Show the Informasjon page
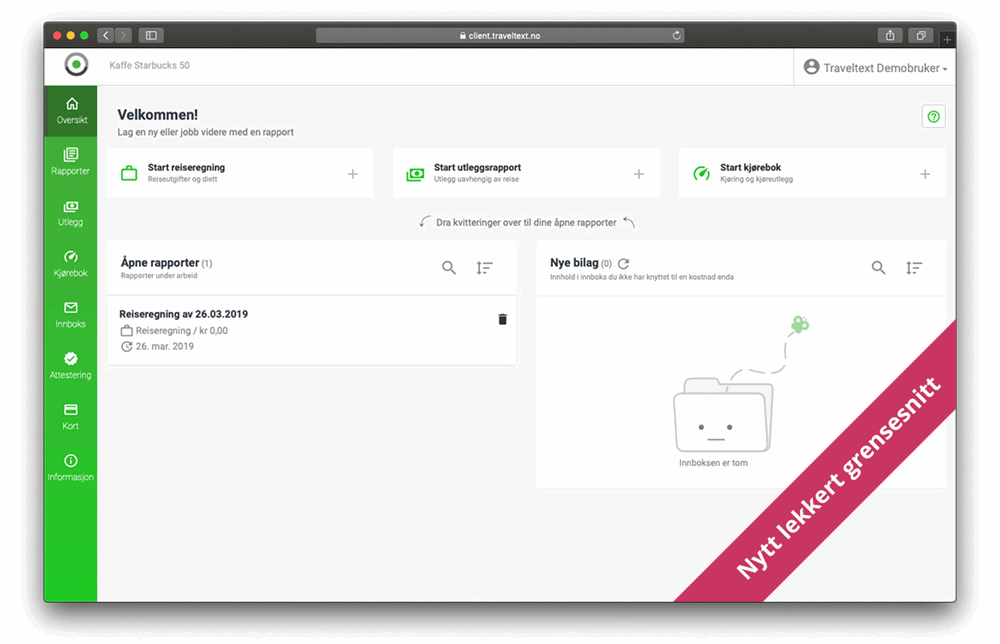Screen dimensions: 1000x644 71,467
